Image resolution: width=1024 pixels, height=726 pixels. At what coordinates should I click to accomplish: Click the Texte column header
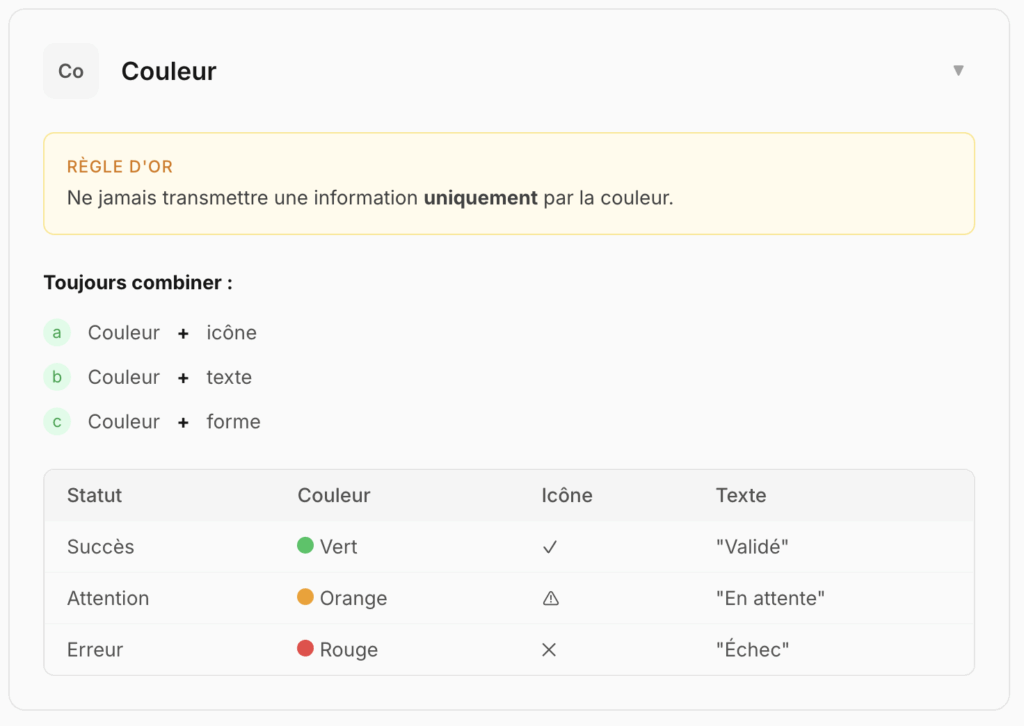[741, 495]
